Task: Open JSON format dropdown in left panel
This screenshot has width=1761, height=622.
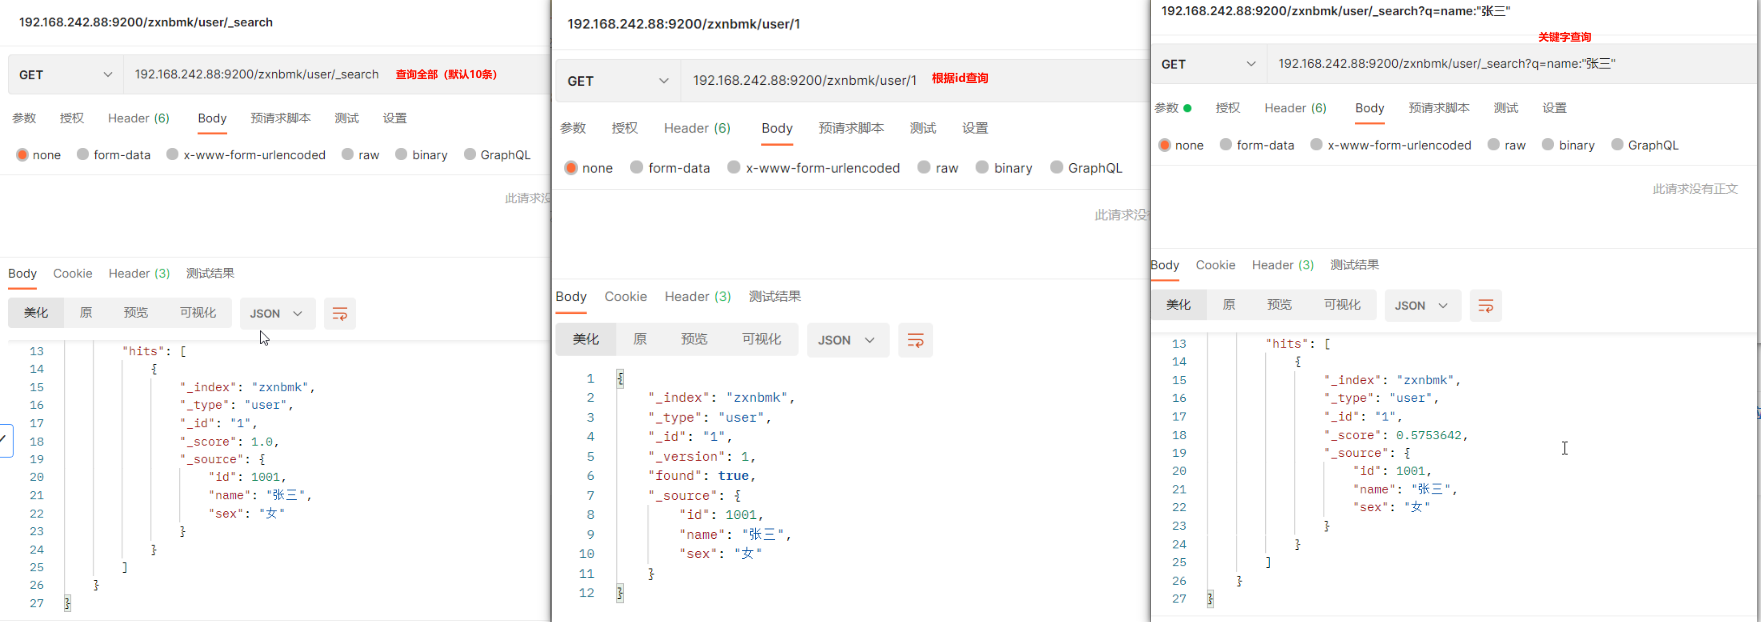Action: coord(276,314)
